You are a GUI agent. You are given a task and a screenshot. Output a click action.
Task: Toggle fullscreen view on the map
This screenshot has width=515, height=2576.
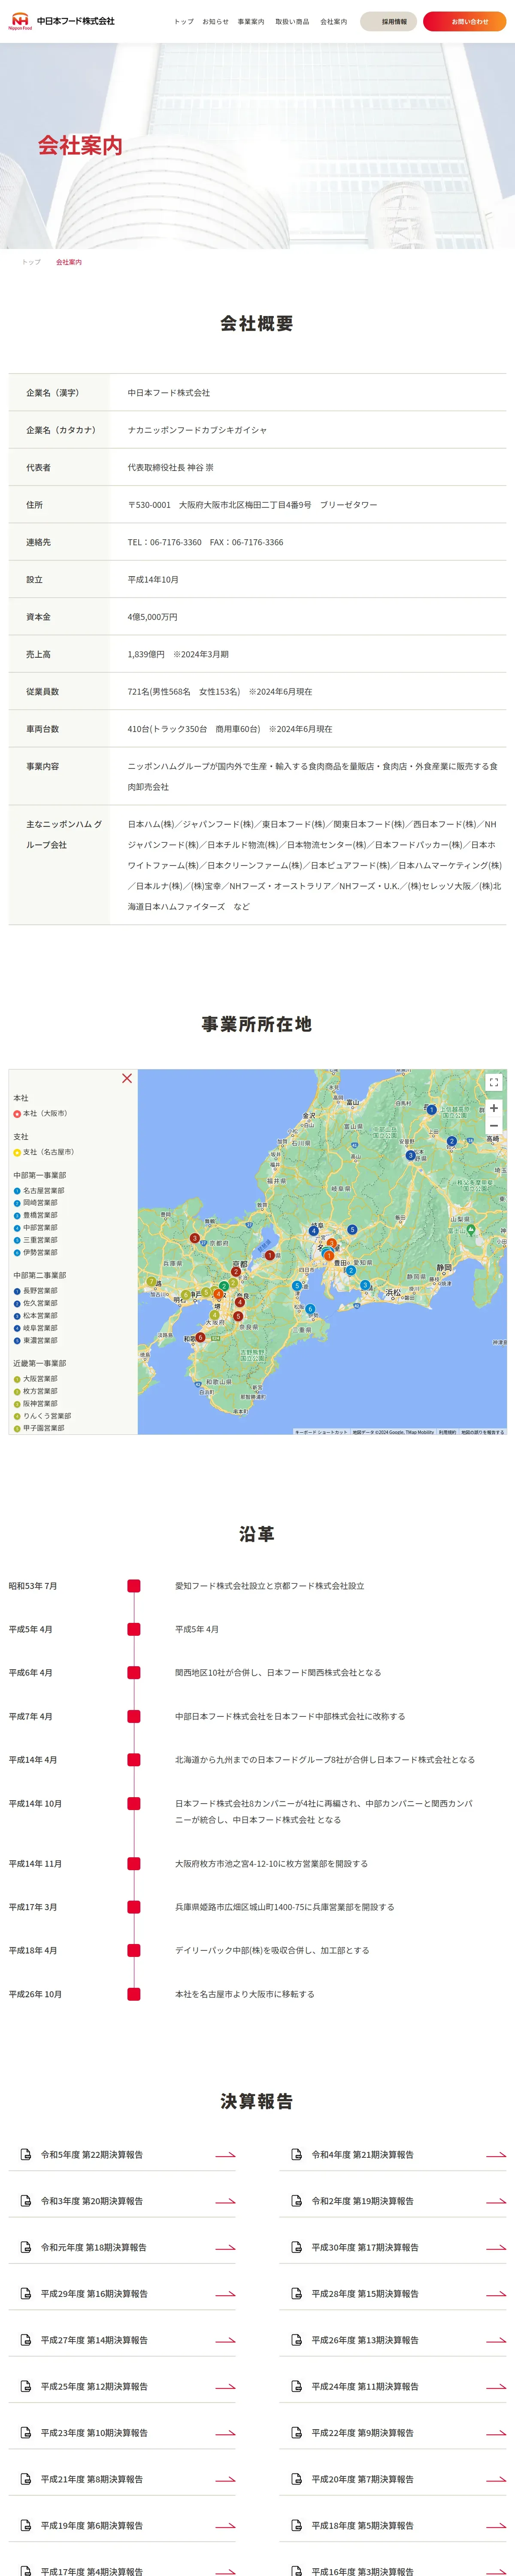point(493,1082)
